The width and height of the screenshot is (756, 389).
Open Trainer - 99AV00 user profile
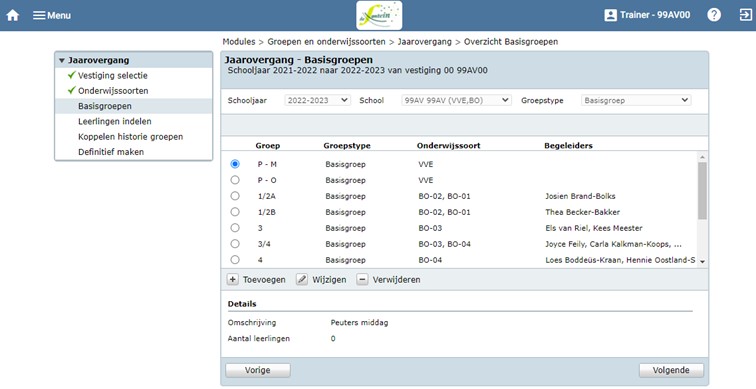coord(647,15)
